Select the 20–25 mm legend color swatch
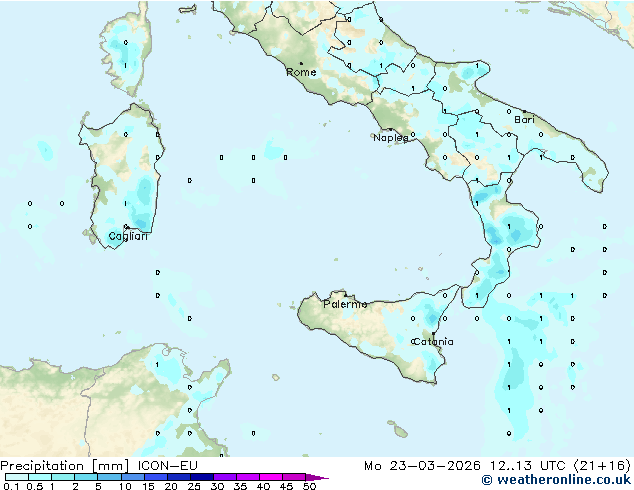The image size is (634, 490). (x=178, y=477)
